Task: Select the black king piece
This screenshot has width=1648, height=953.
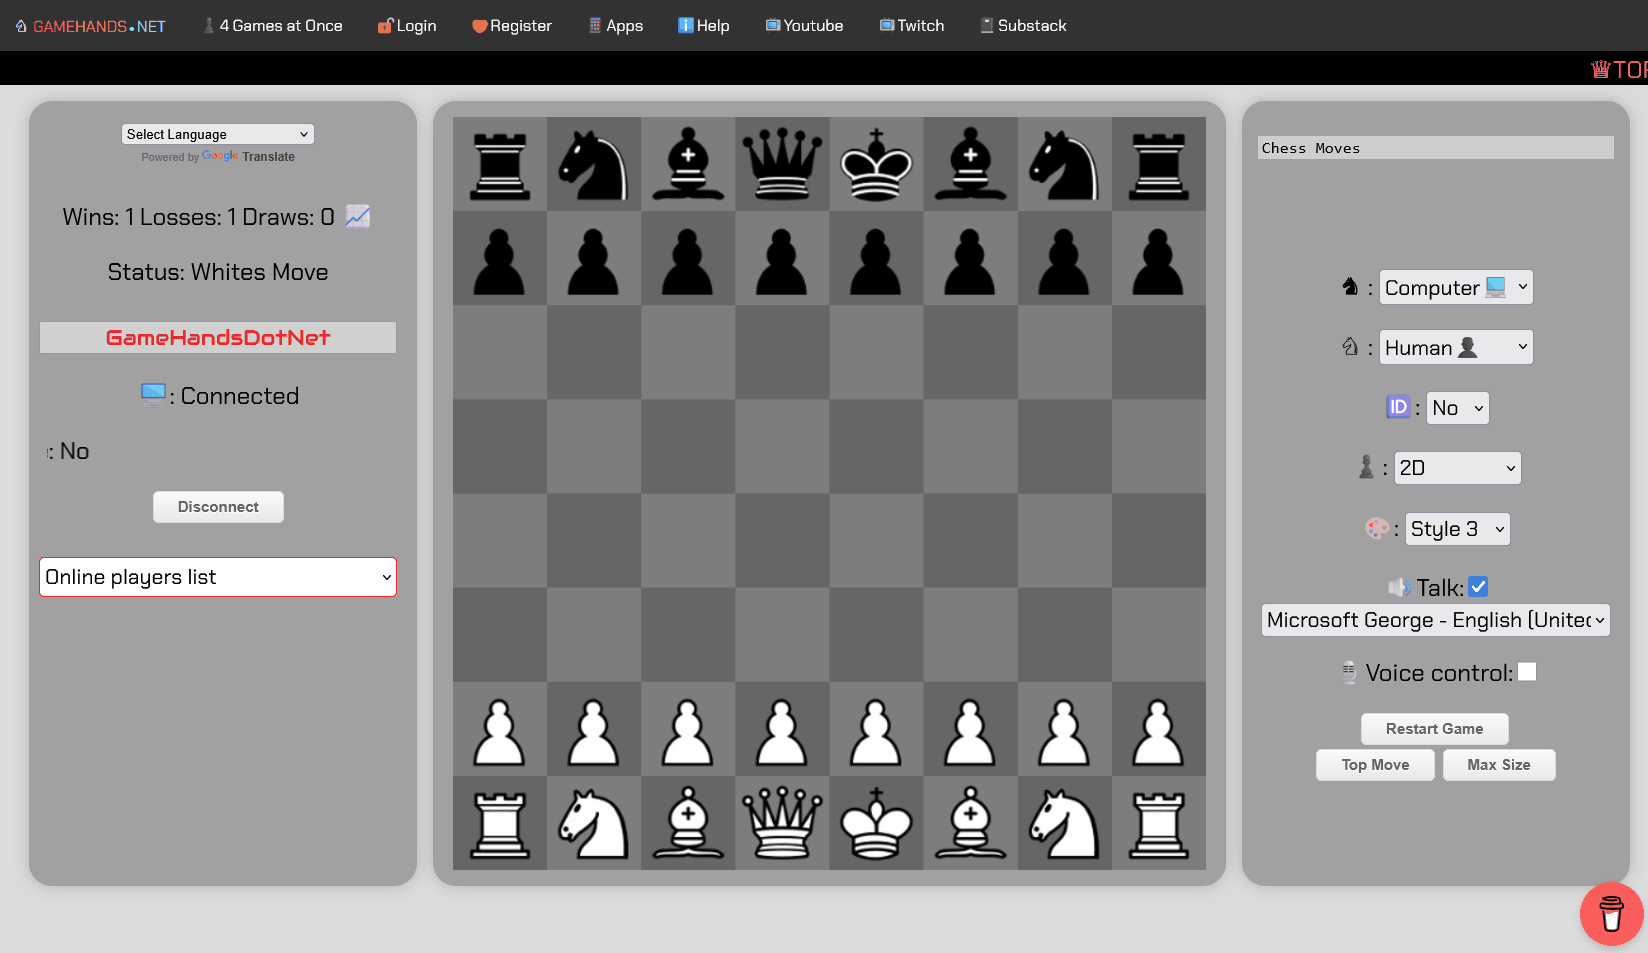Action: click(x=876, y=164)
